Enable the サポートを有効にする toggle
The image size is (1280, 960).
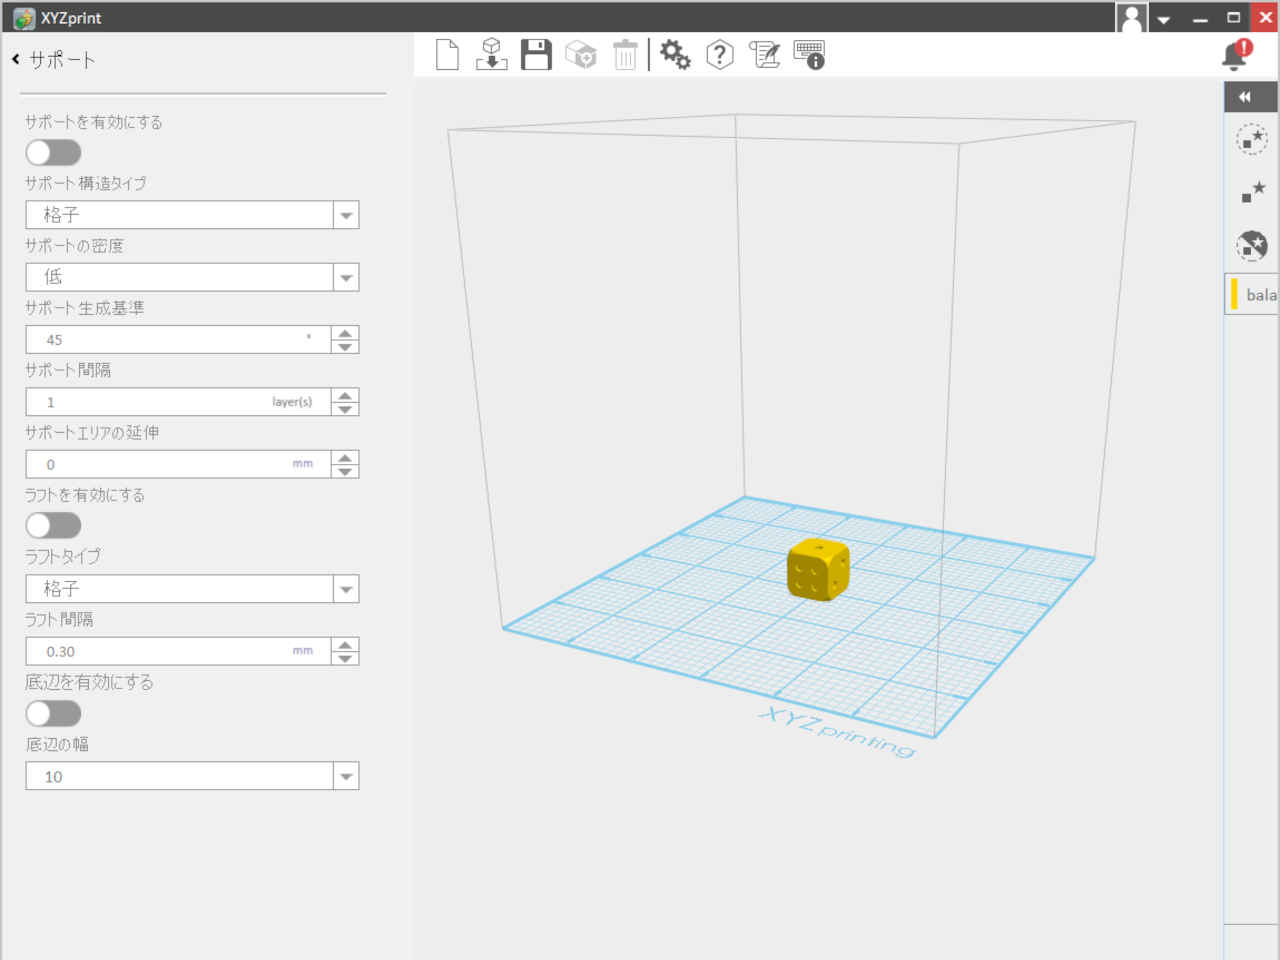click(53, 152)
